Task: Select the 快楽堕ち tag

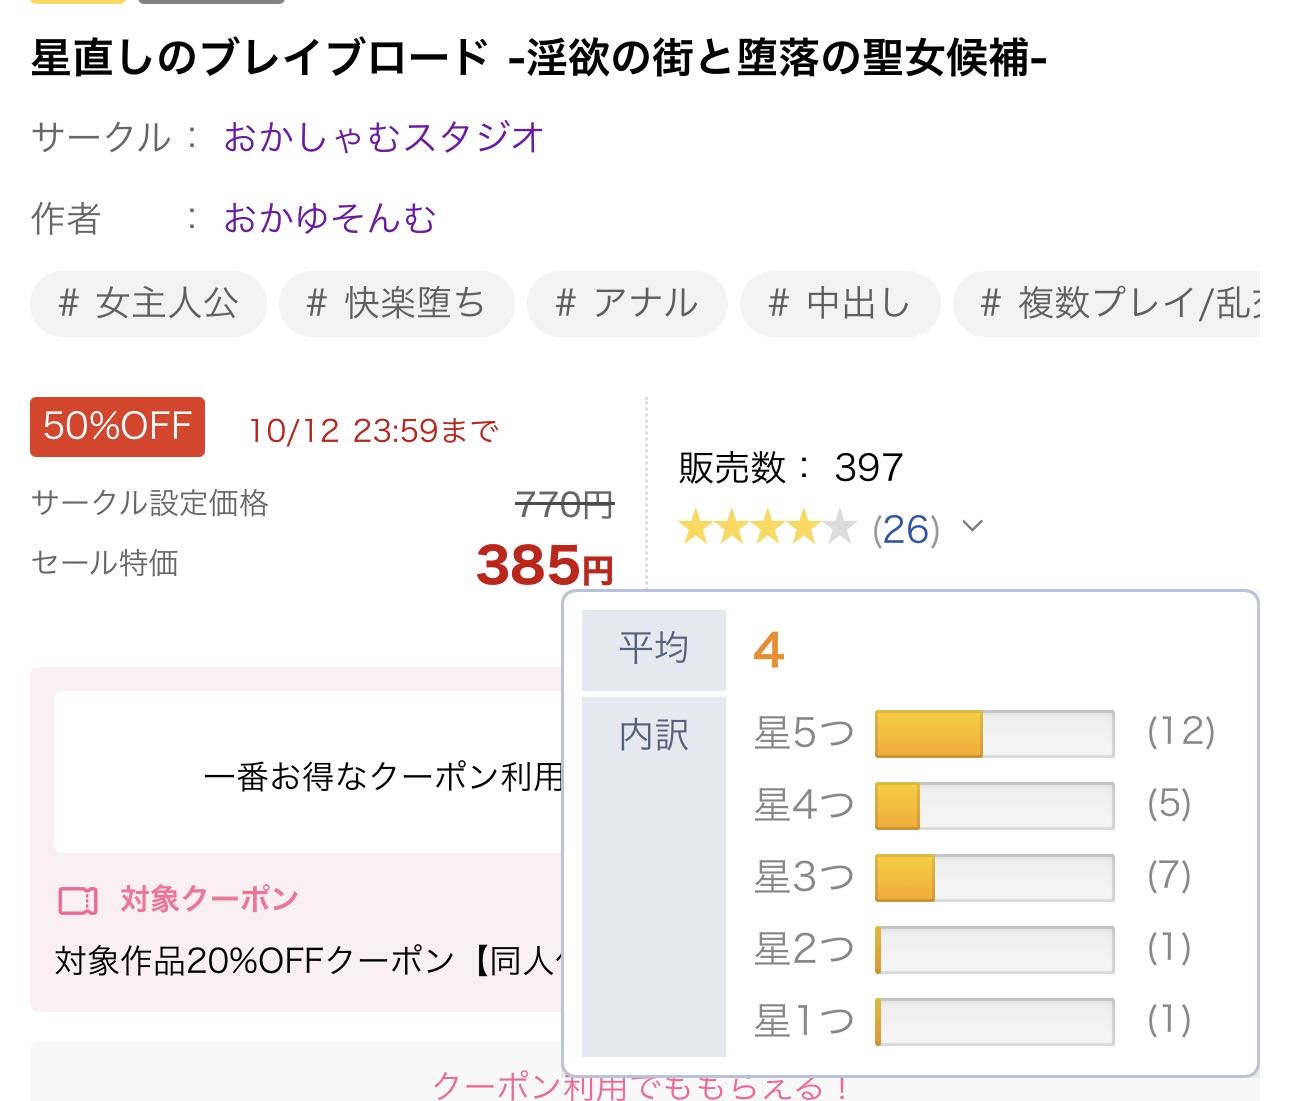Action: pos(396,303)
